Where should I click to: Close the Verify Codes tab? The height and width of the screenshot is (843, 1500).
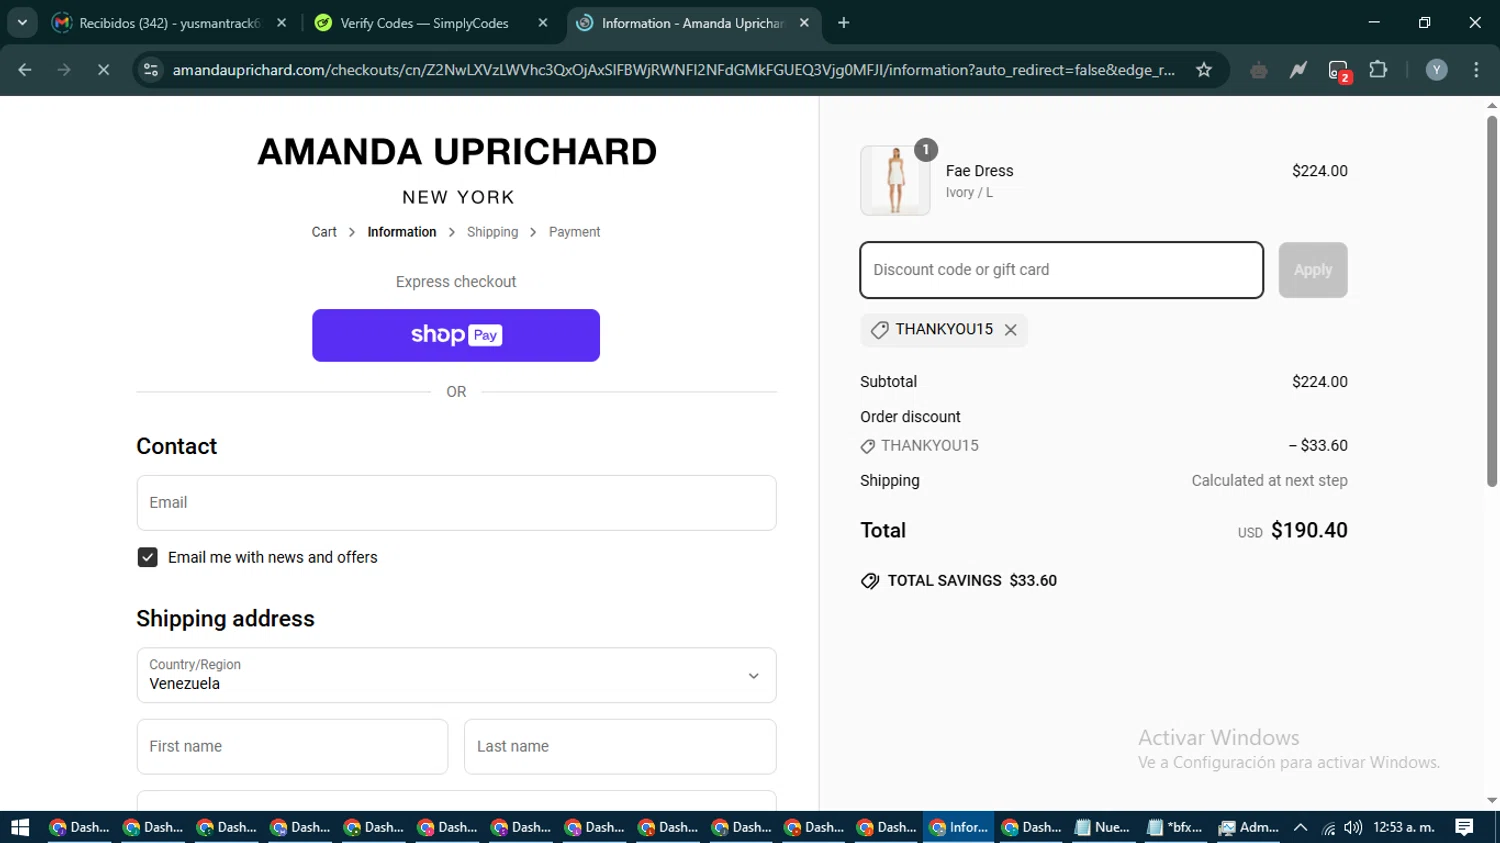point(543,23)
